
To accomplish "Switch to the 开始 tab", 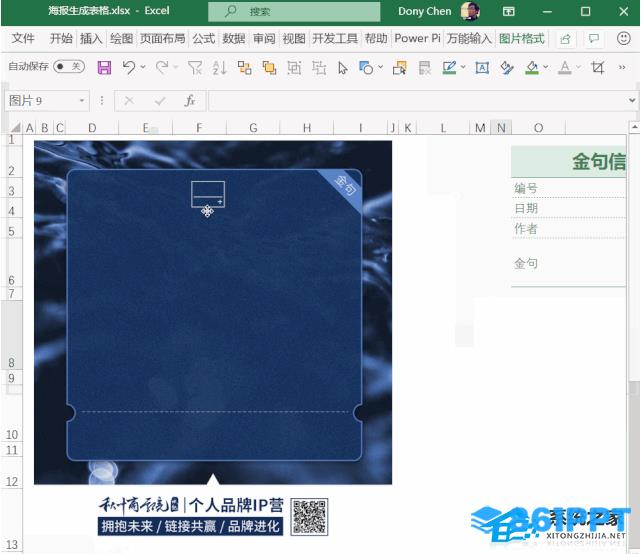I will [x=61, y=39].
